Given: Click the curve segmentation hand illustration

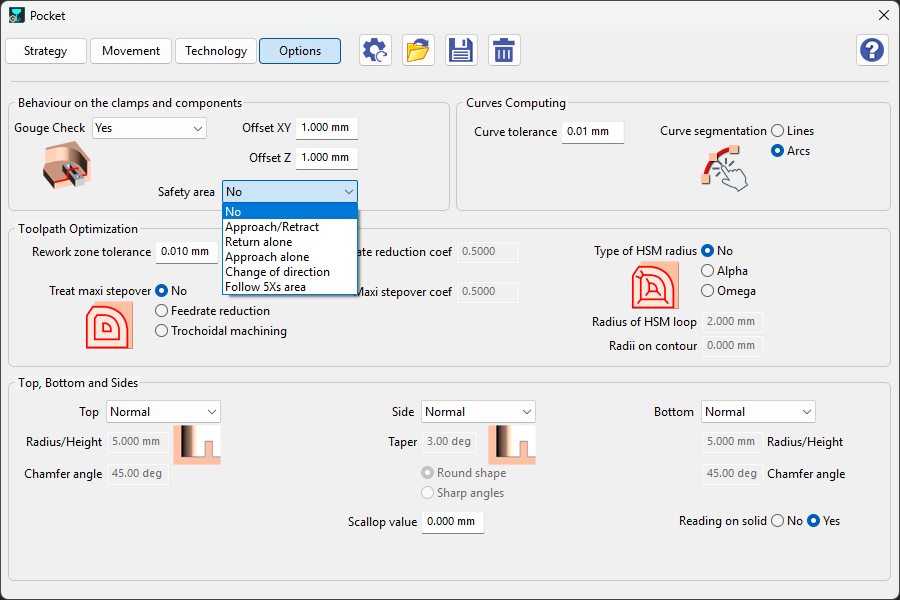Looking at the screenshot, I should click(x=723, y=167).
